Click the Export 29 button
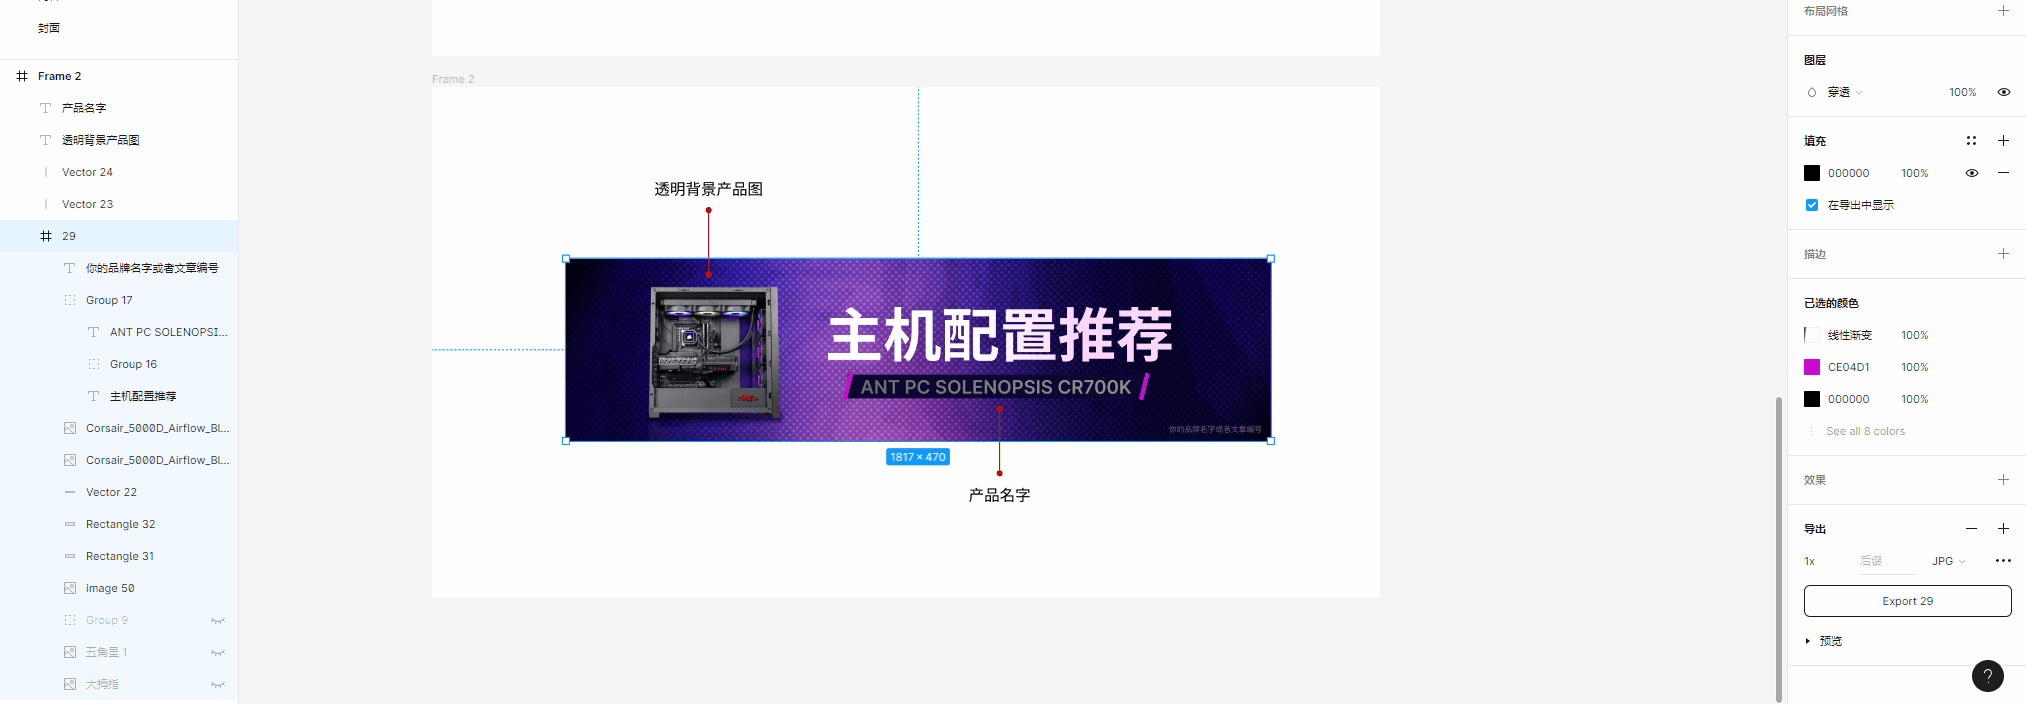Screen dimensions: 2026x704 tap(1907, 601)
